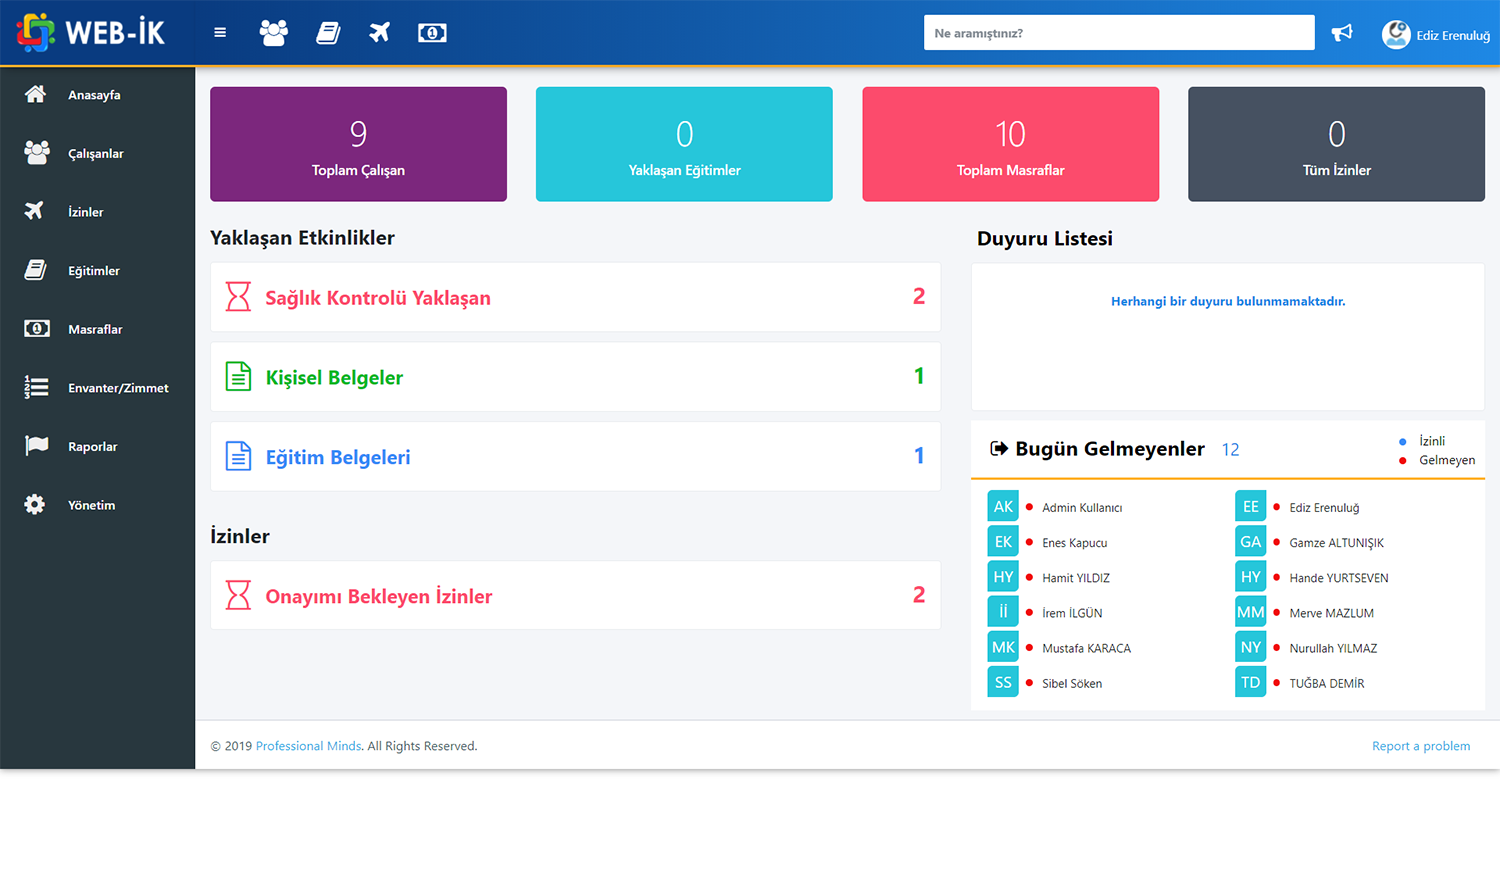This screenshot has height=878, width=1500.
Task: Click Report a problem link
Action: [1420, 746]
